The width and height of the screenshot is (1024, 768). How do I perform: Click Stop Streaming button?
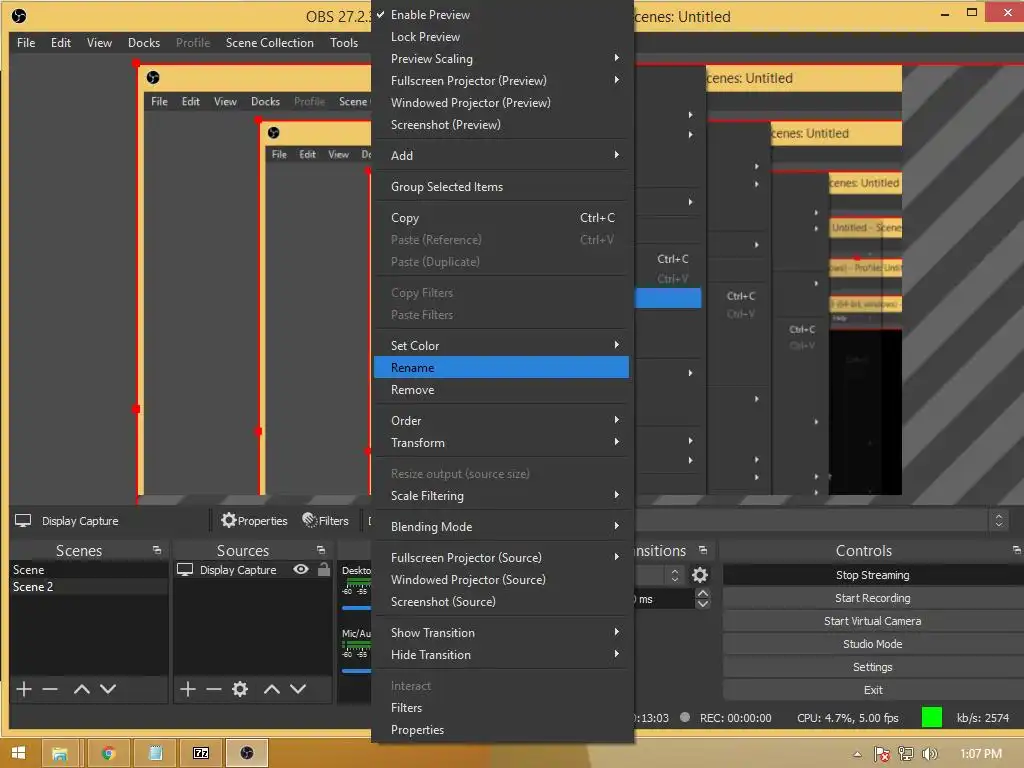tap(872, 575)
